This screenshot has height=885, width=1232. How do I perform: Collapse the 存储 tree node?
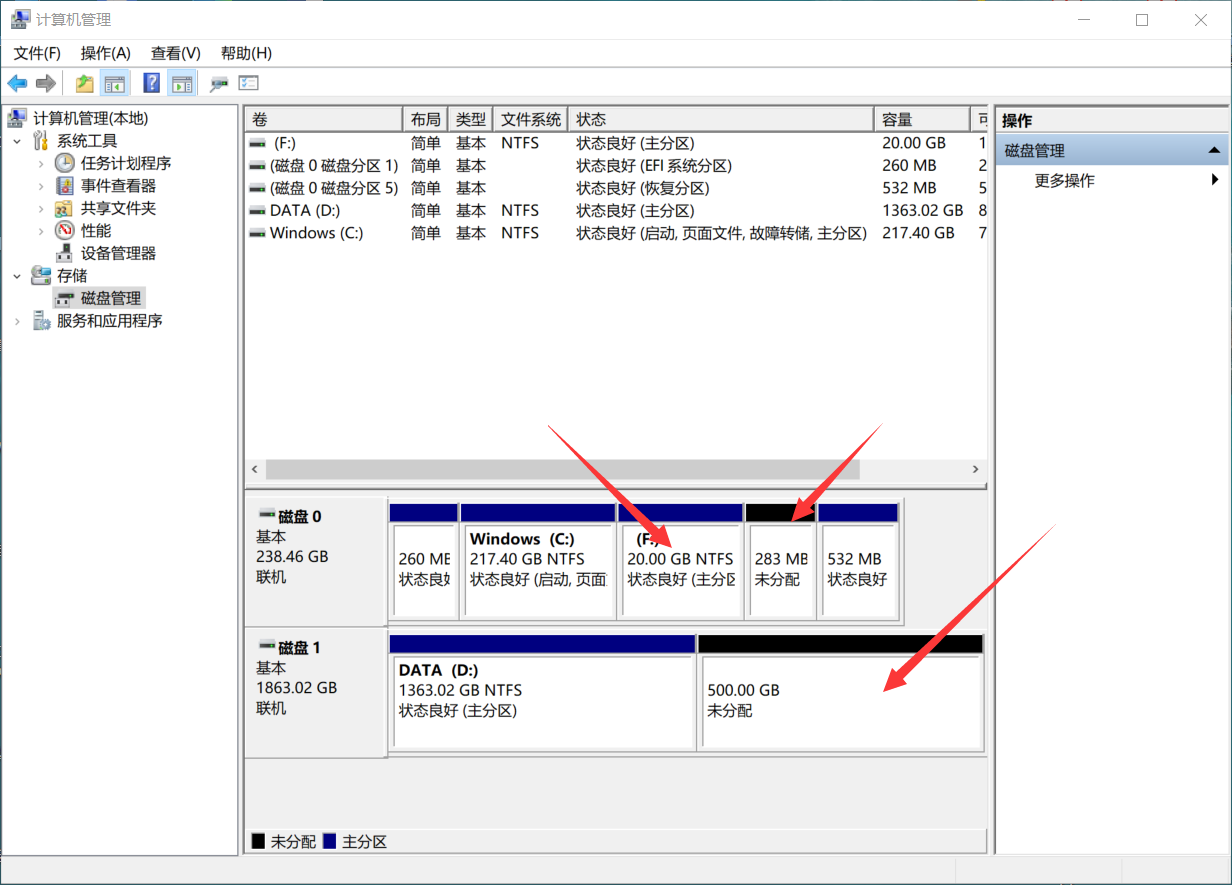point(17,276)
